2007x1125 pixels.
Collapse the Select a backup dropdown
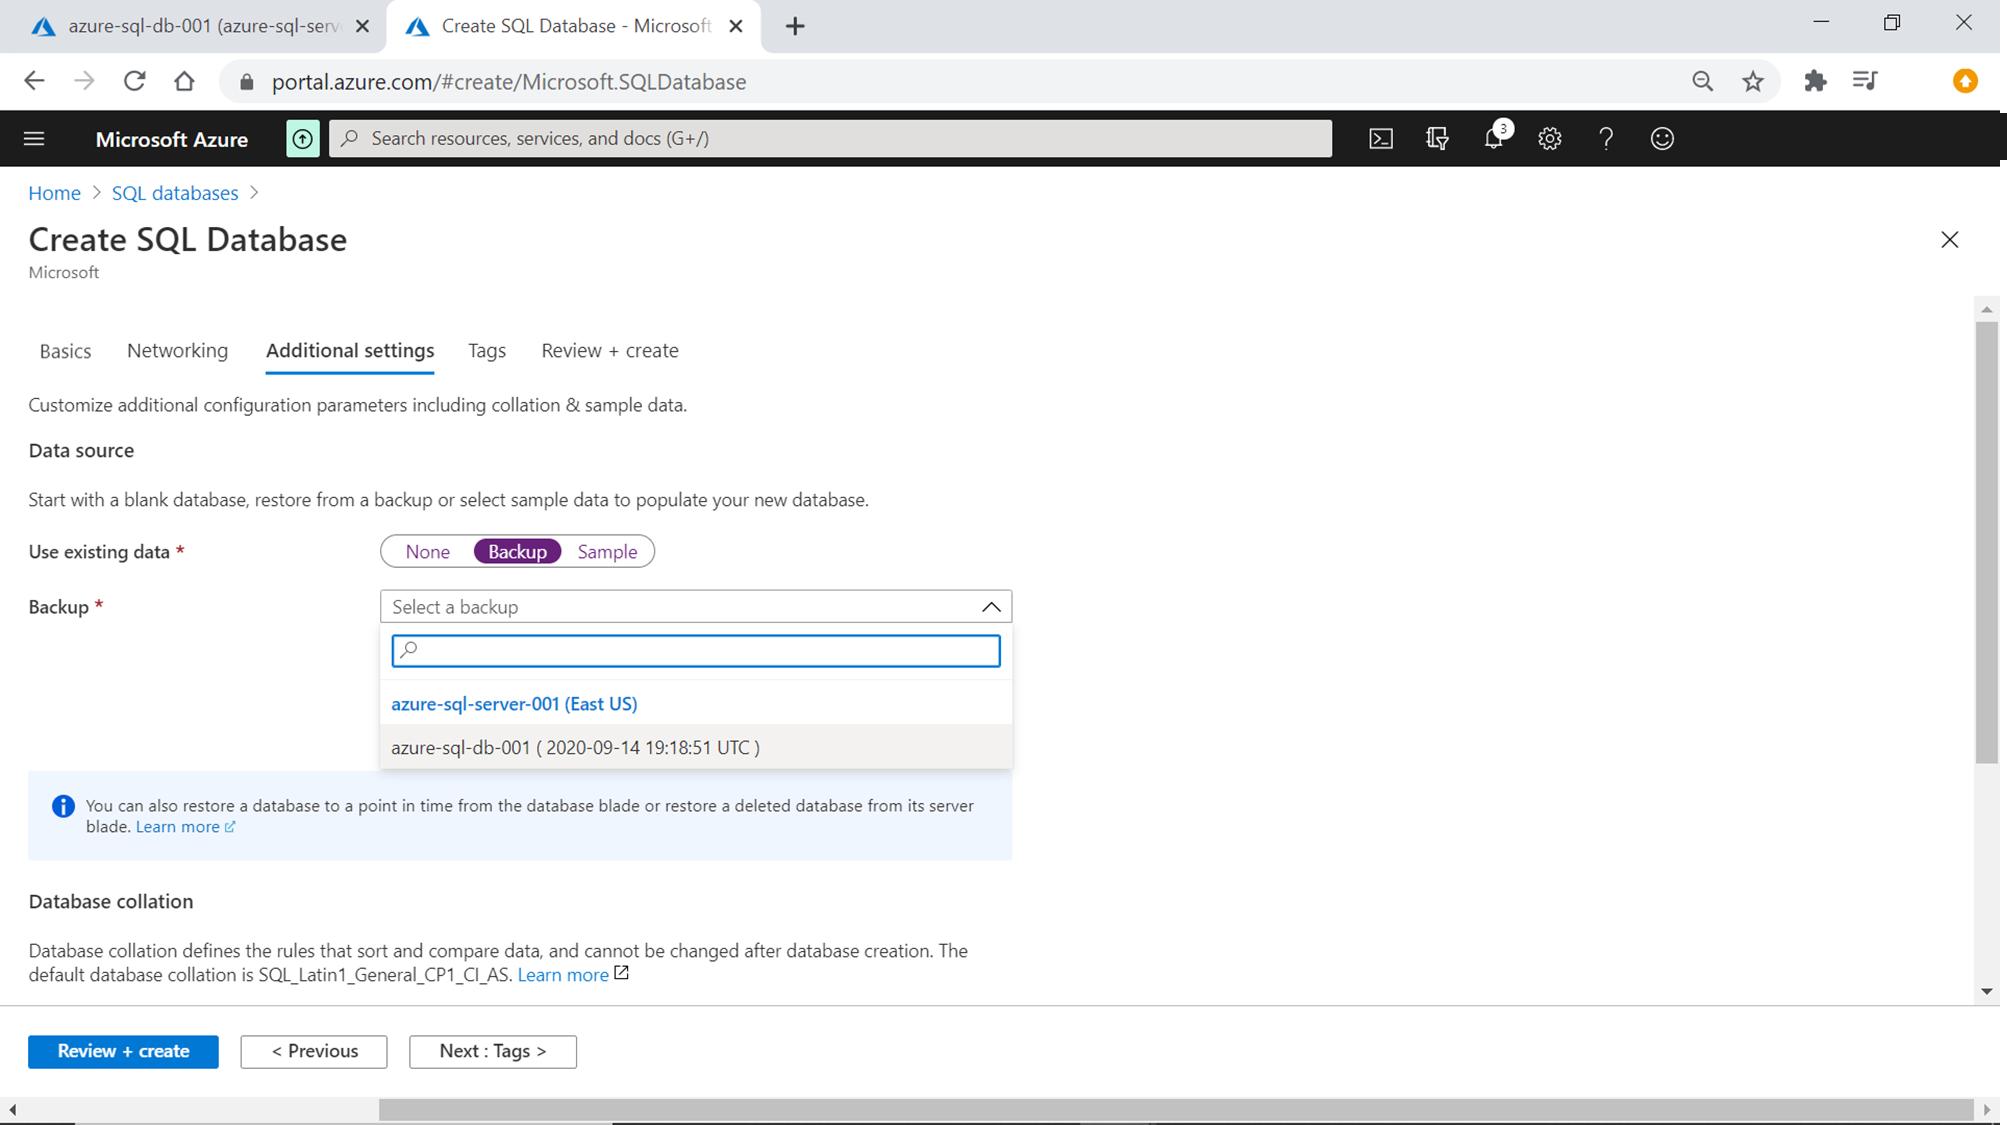[x=990, y=607]
